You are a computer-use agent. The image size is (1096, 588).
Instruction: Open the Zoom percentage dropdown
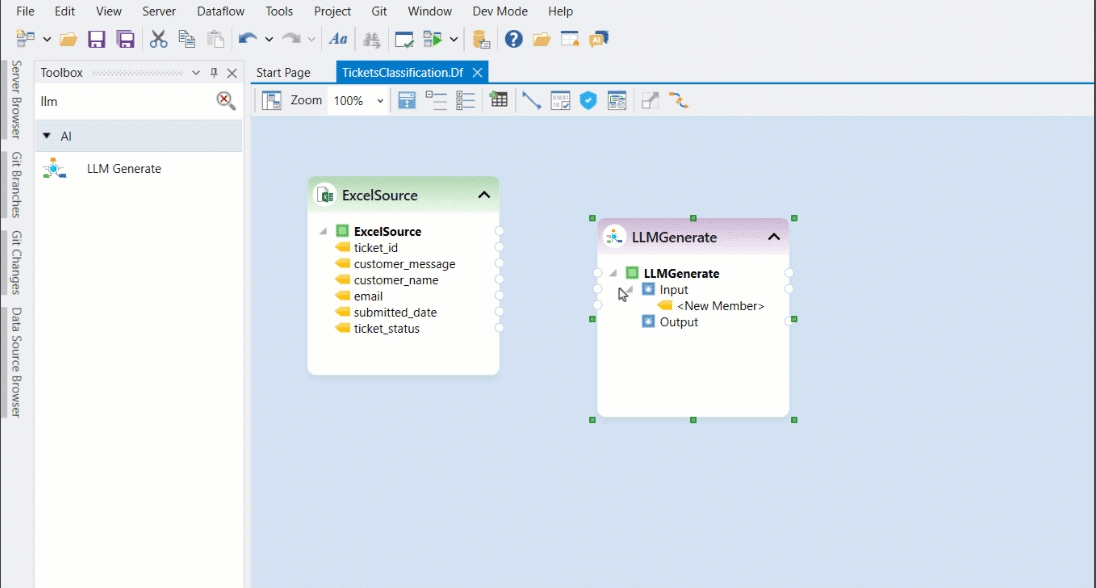click(x=380, y=101)
